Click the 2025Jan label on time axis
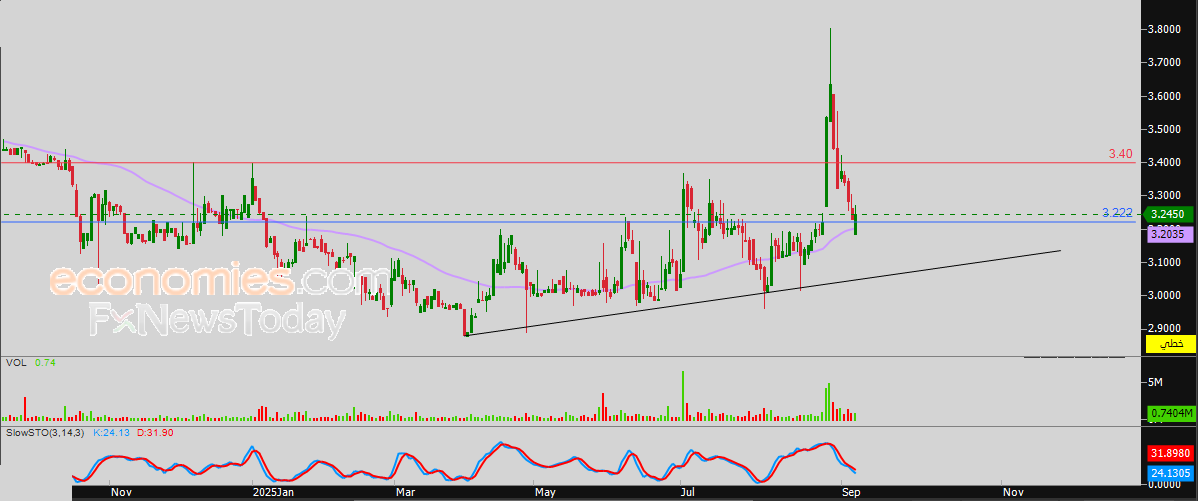The height and width of the screenshot is (501, 1198). [272, 494]
